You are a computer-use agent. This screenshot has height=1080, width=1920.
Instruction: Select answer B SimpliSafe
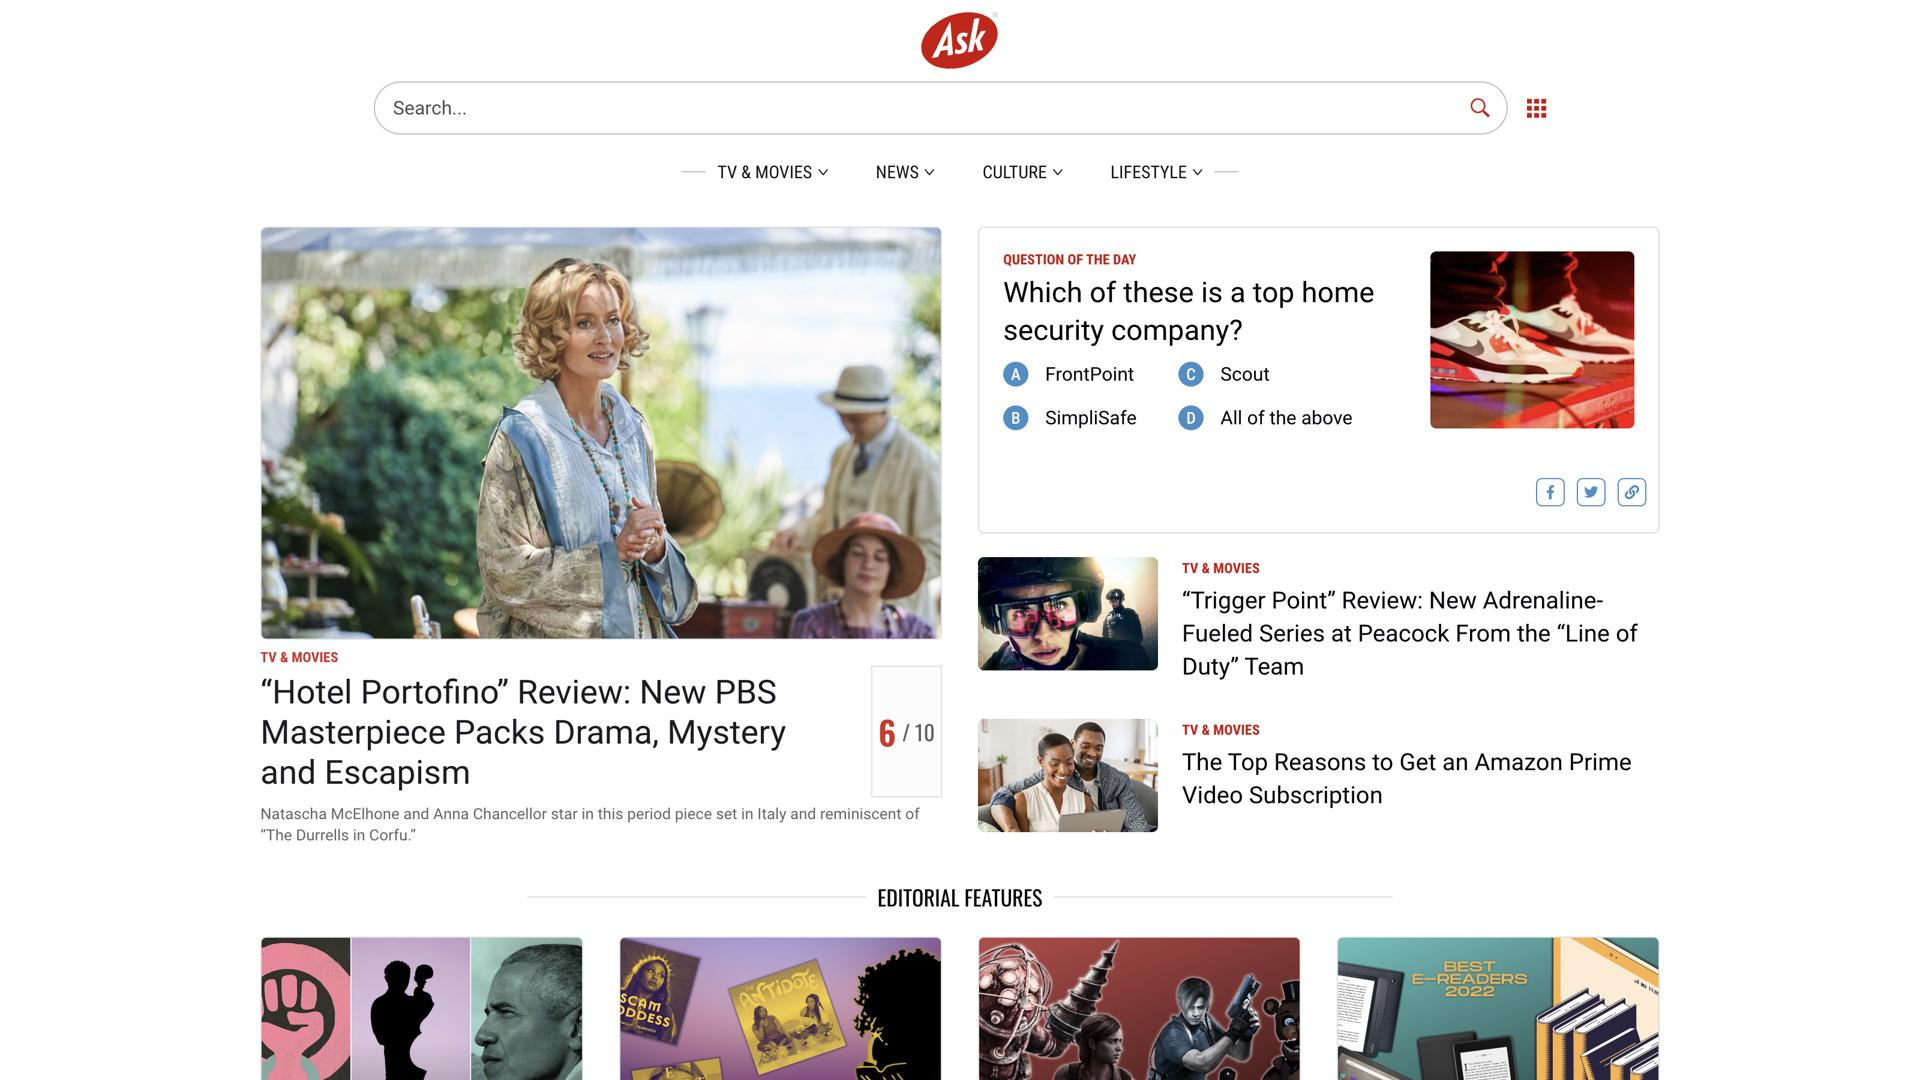tap(1069, 418)
